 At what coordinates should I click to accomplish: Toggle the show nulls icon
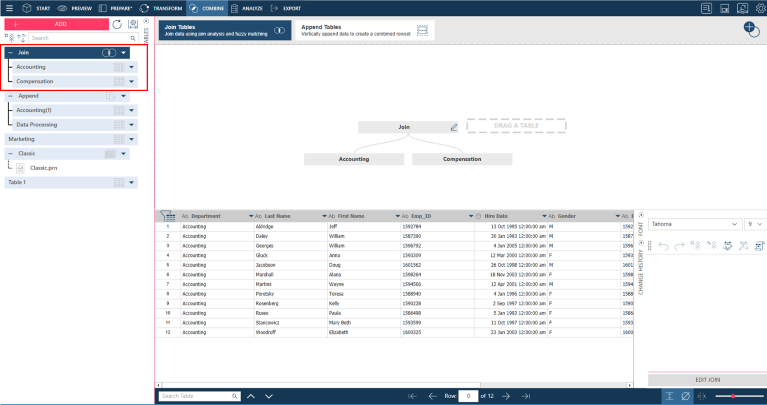686,396
